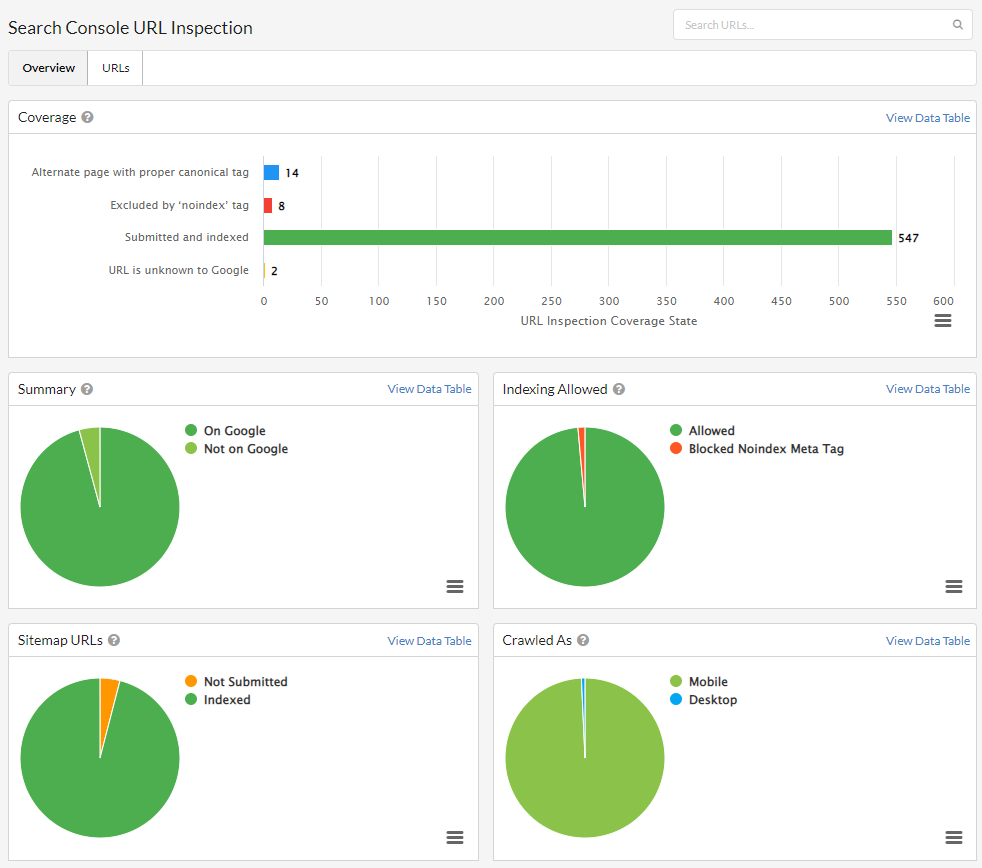Click the Summary chart hamburger menu icon
Image resolution: width=982 pixels, height=868 pixels.
click(x=455, y=586)
